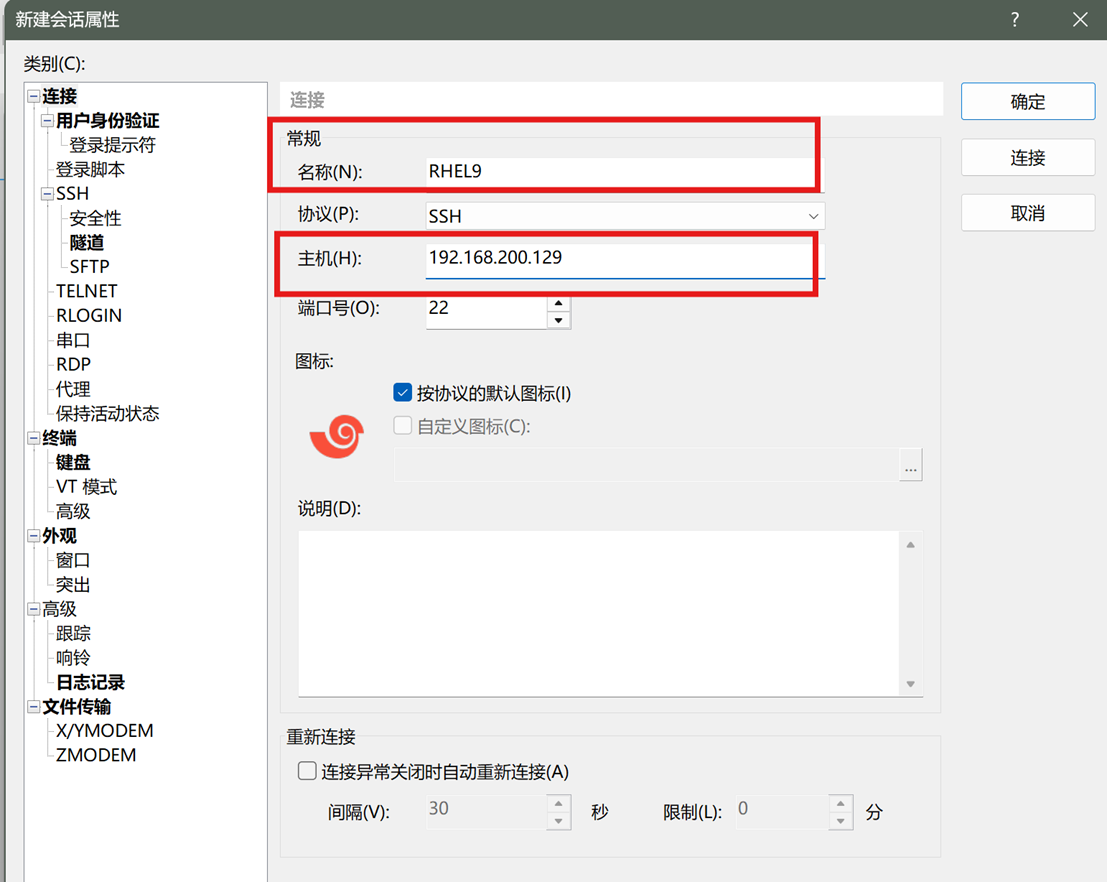
Task: Click the 连接 button on the right
Action: [x=1028, y=157]
